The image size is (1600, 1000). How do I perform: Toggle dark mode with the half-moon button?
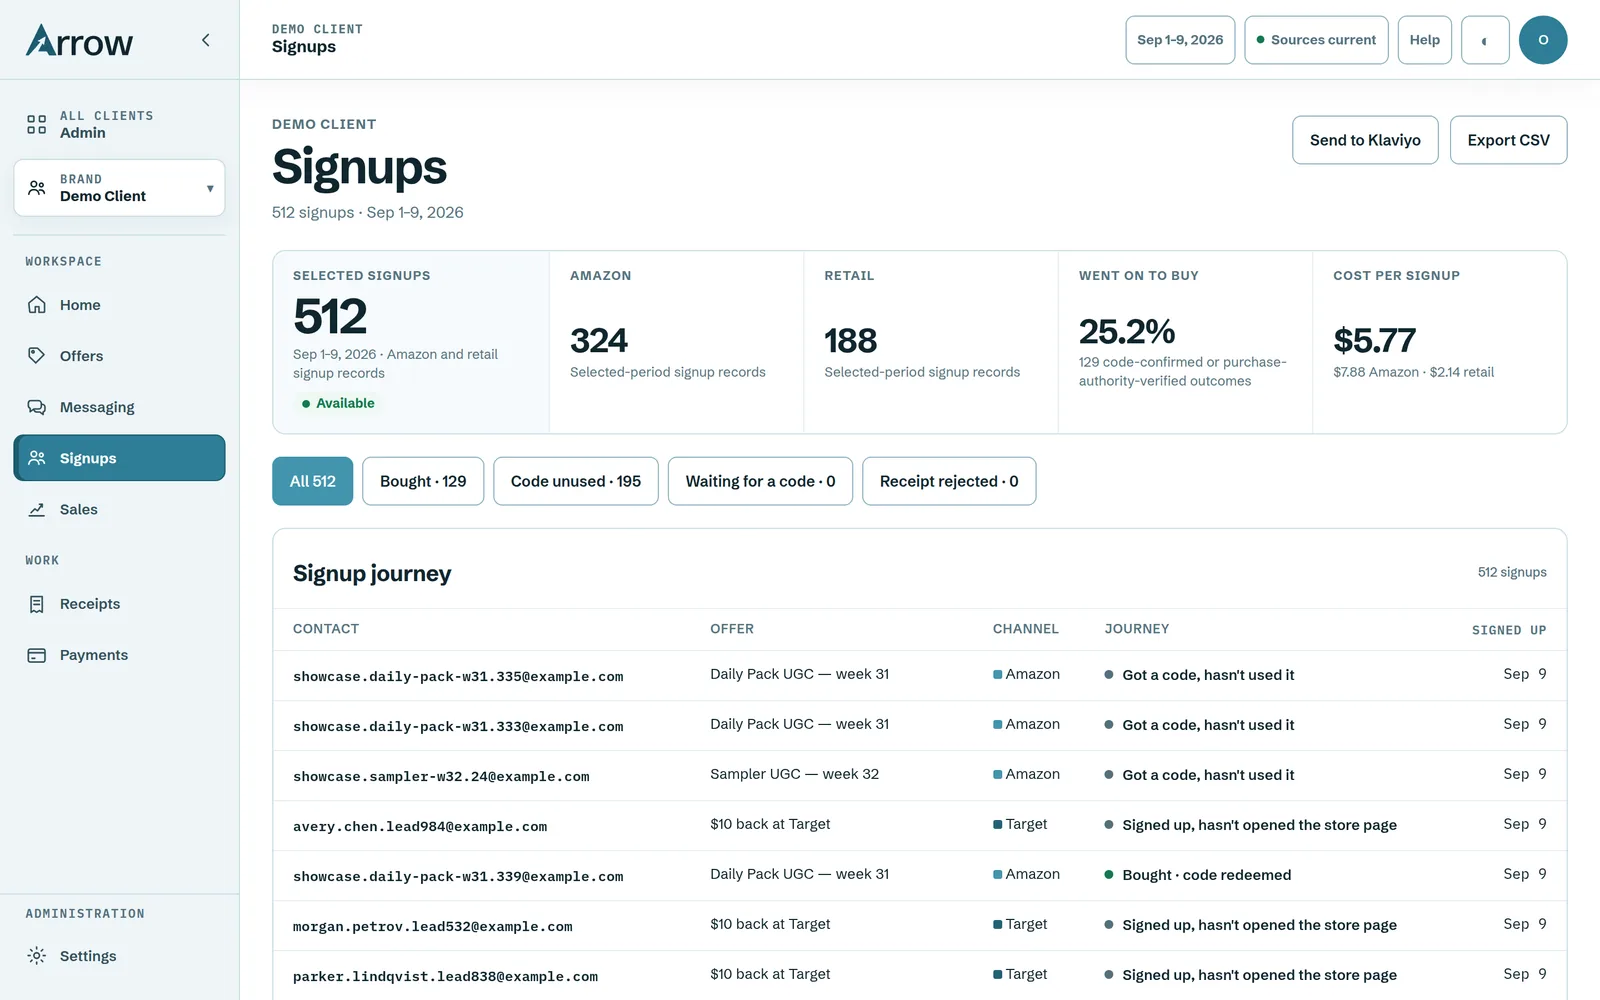[1485, 40]
